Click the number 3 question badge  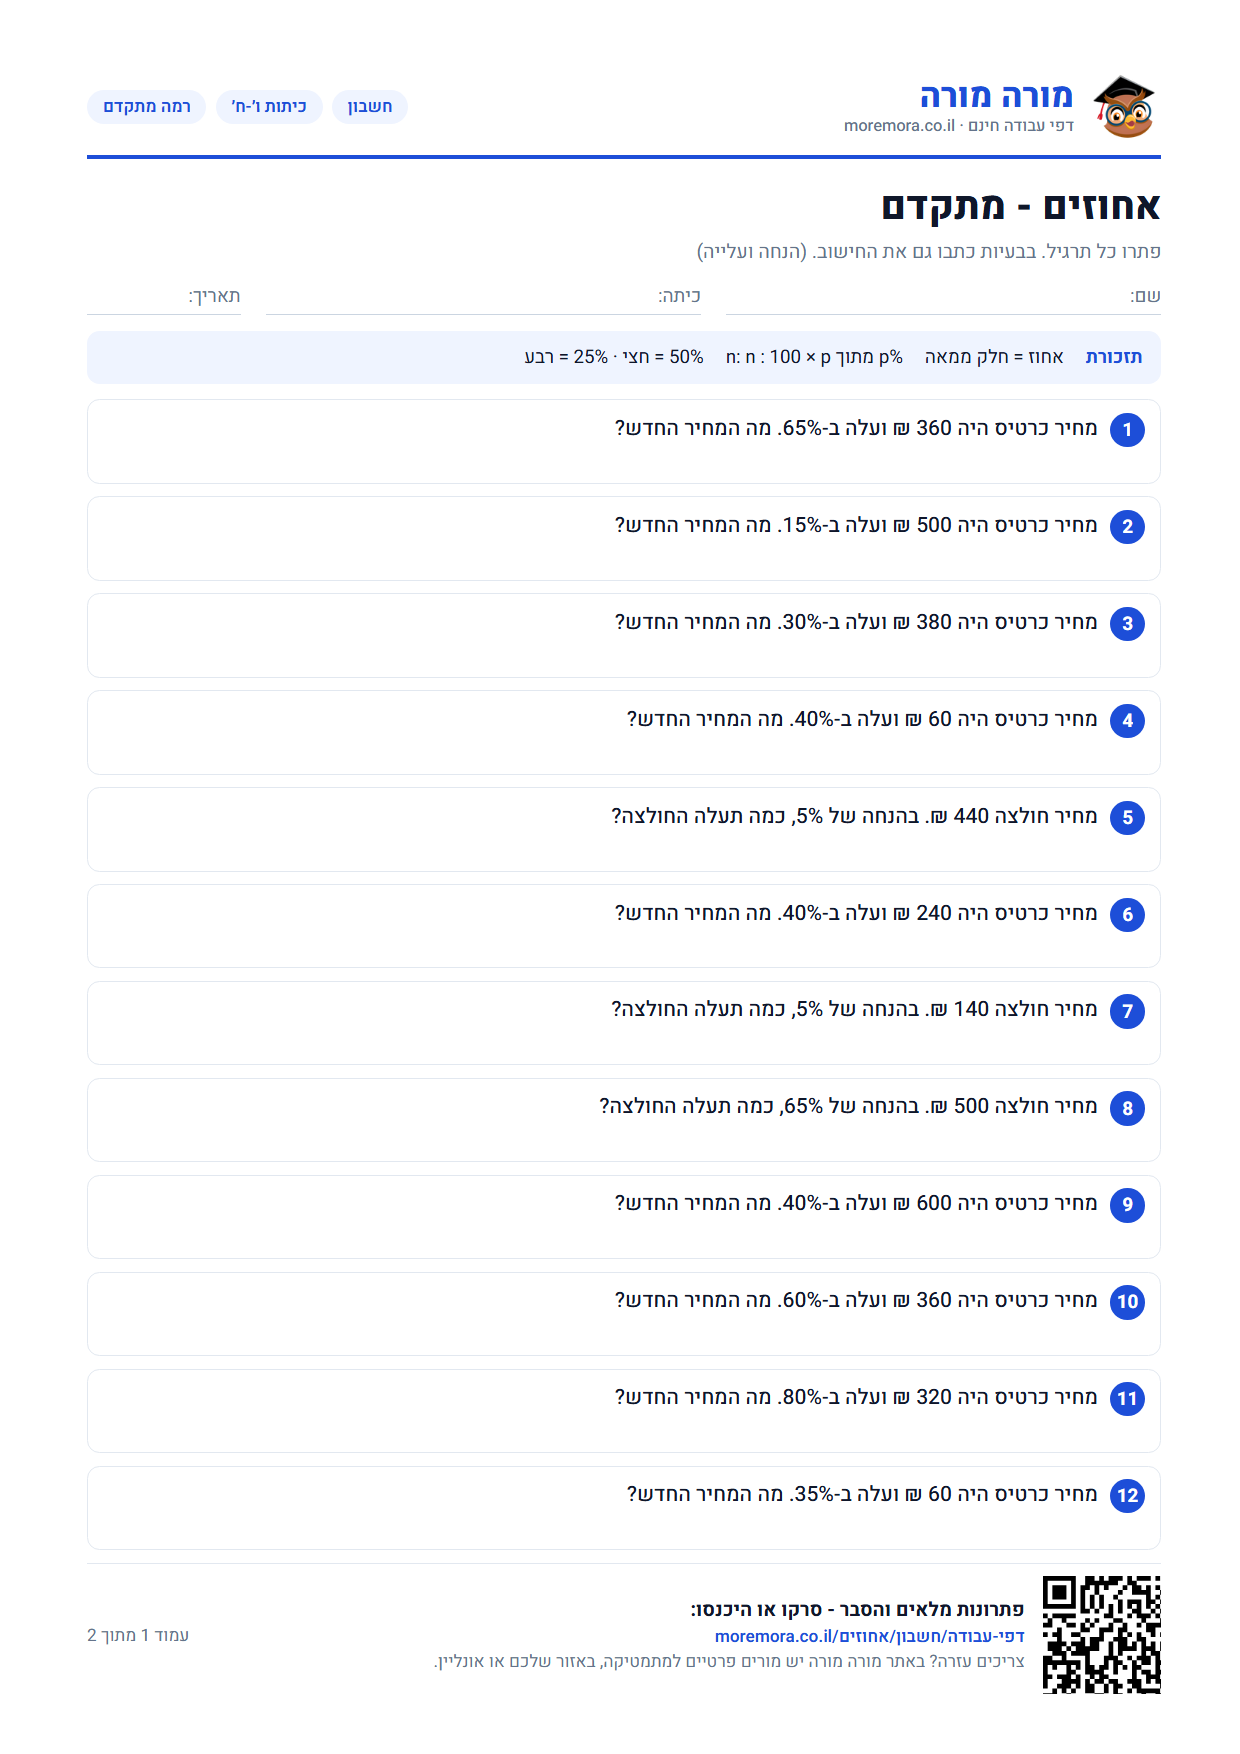(1127, 624)
